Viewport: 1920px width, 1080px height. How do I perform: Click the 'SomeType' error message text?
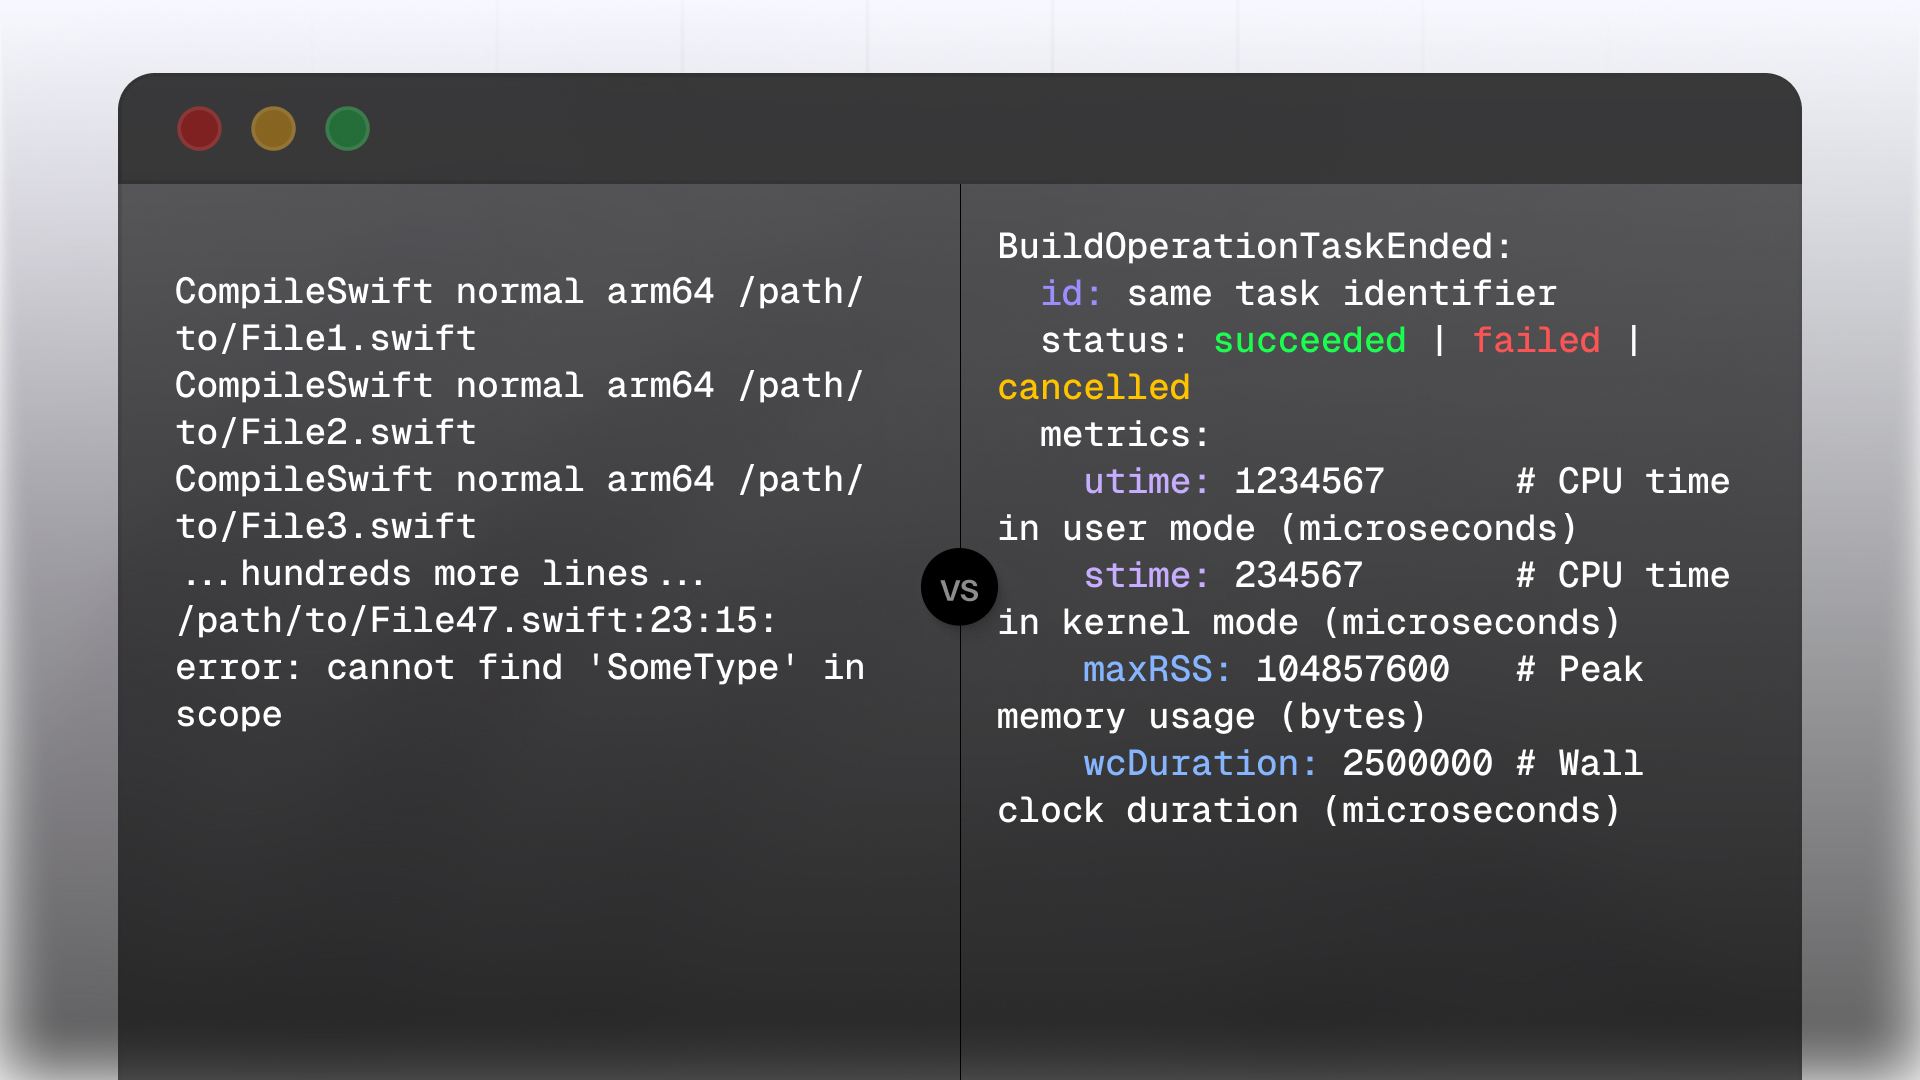692,668
